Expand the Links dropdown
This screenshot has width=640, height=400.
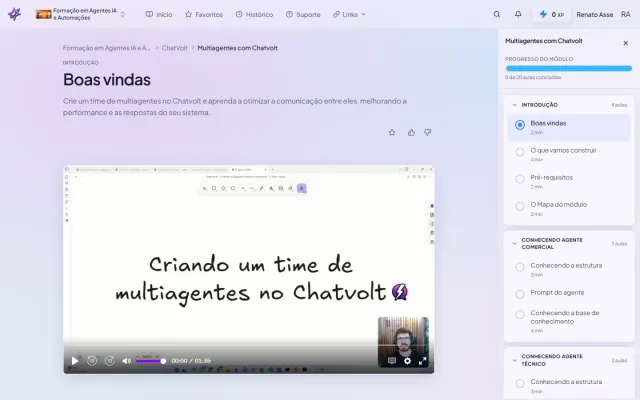tap(349, 14)
